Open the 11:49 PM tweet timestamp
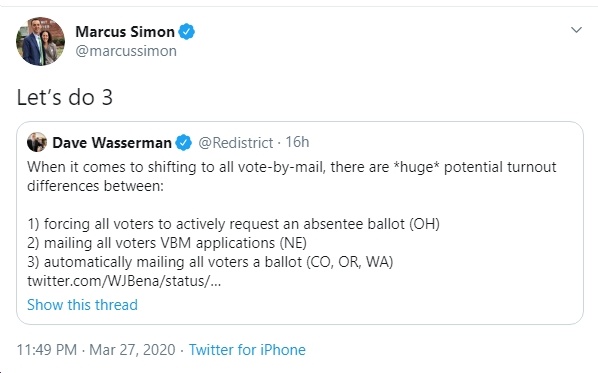The image size is (598, 373). 47,350
